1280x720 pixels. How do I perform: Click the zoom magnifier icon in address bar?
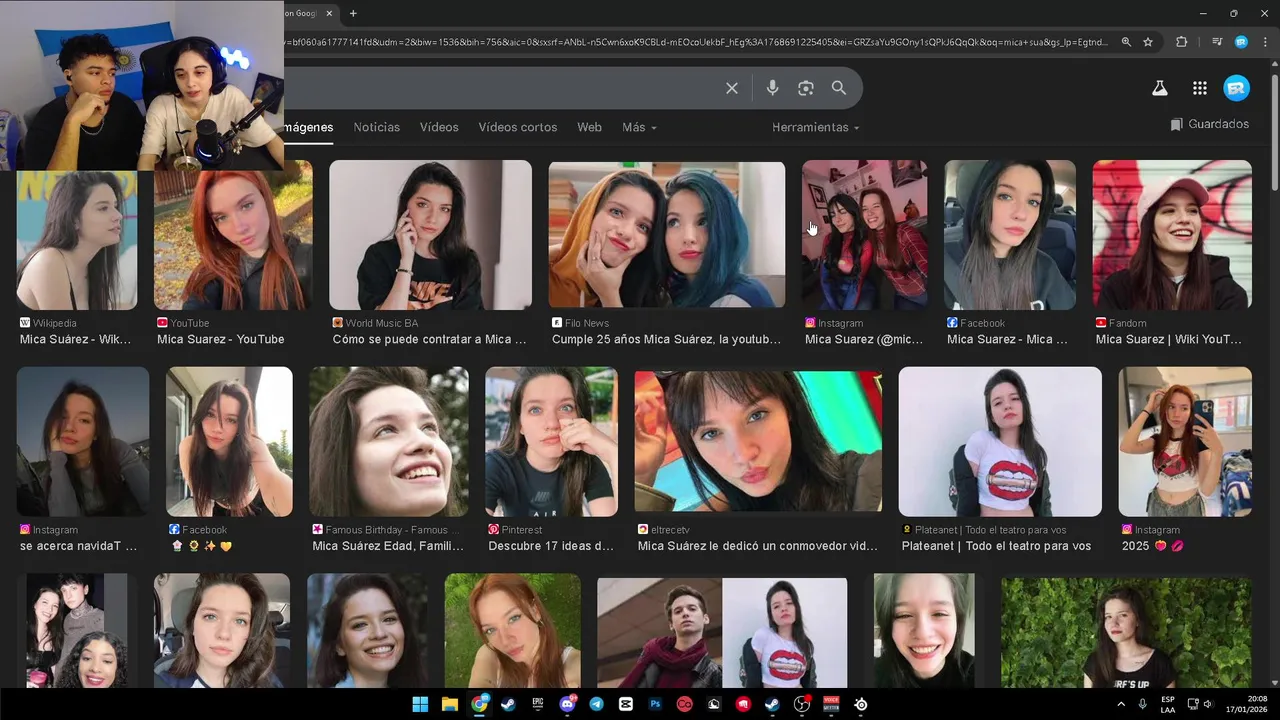(1126, 42)
